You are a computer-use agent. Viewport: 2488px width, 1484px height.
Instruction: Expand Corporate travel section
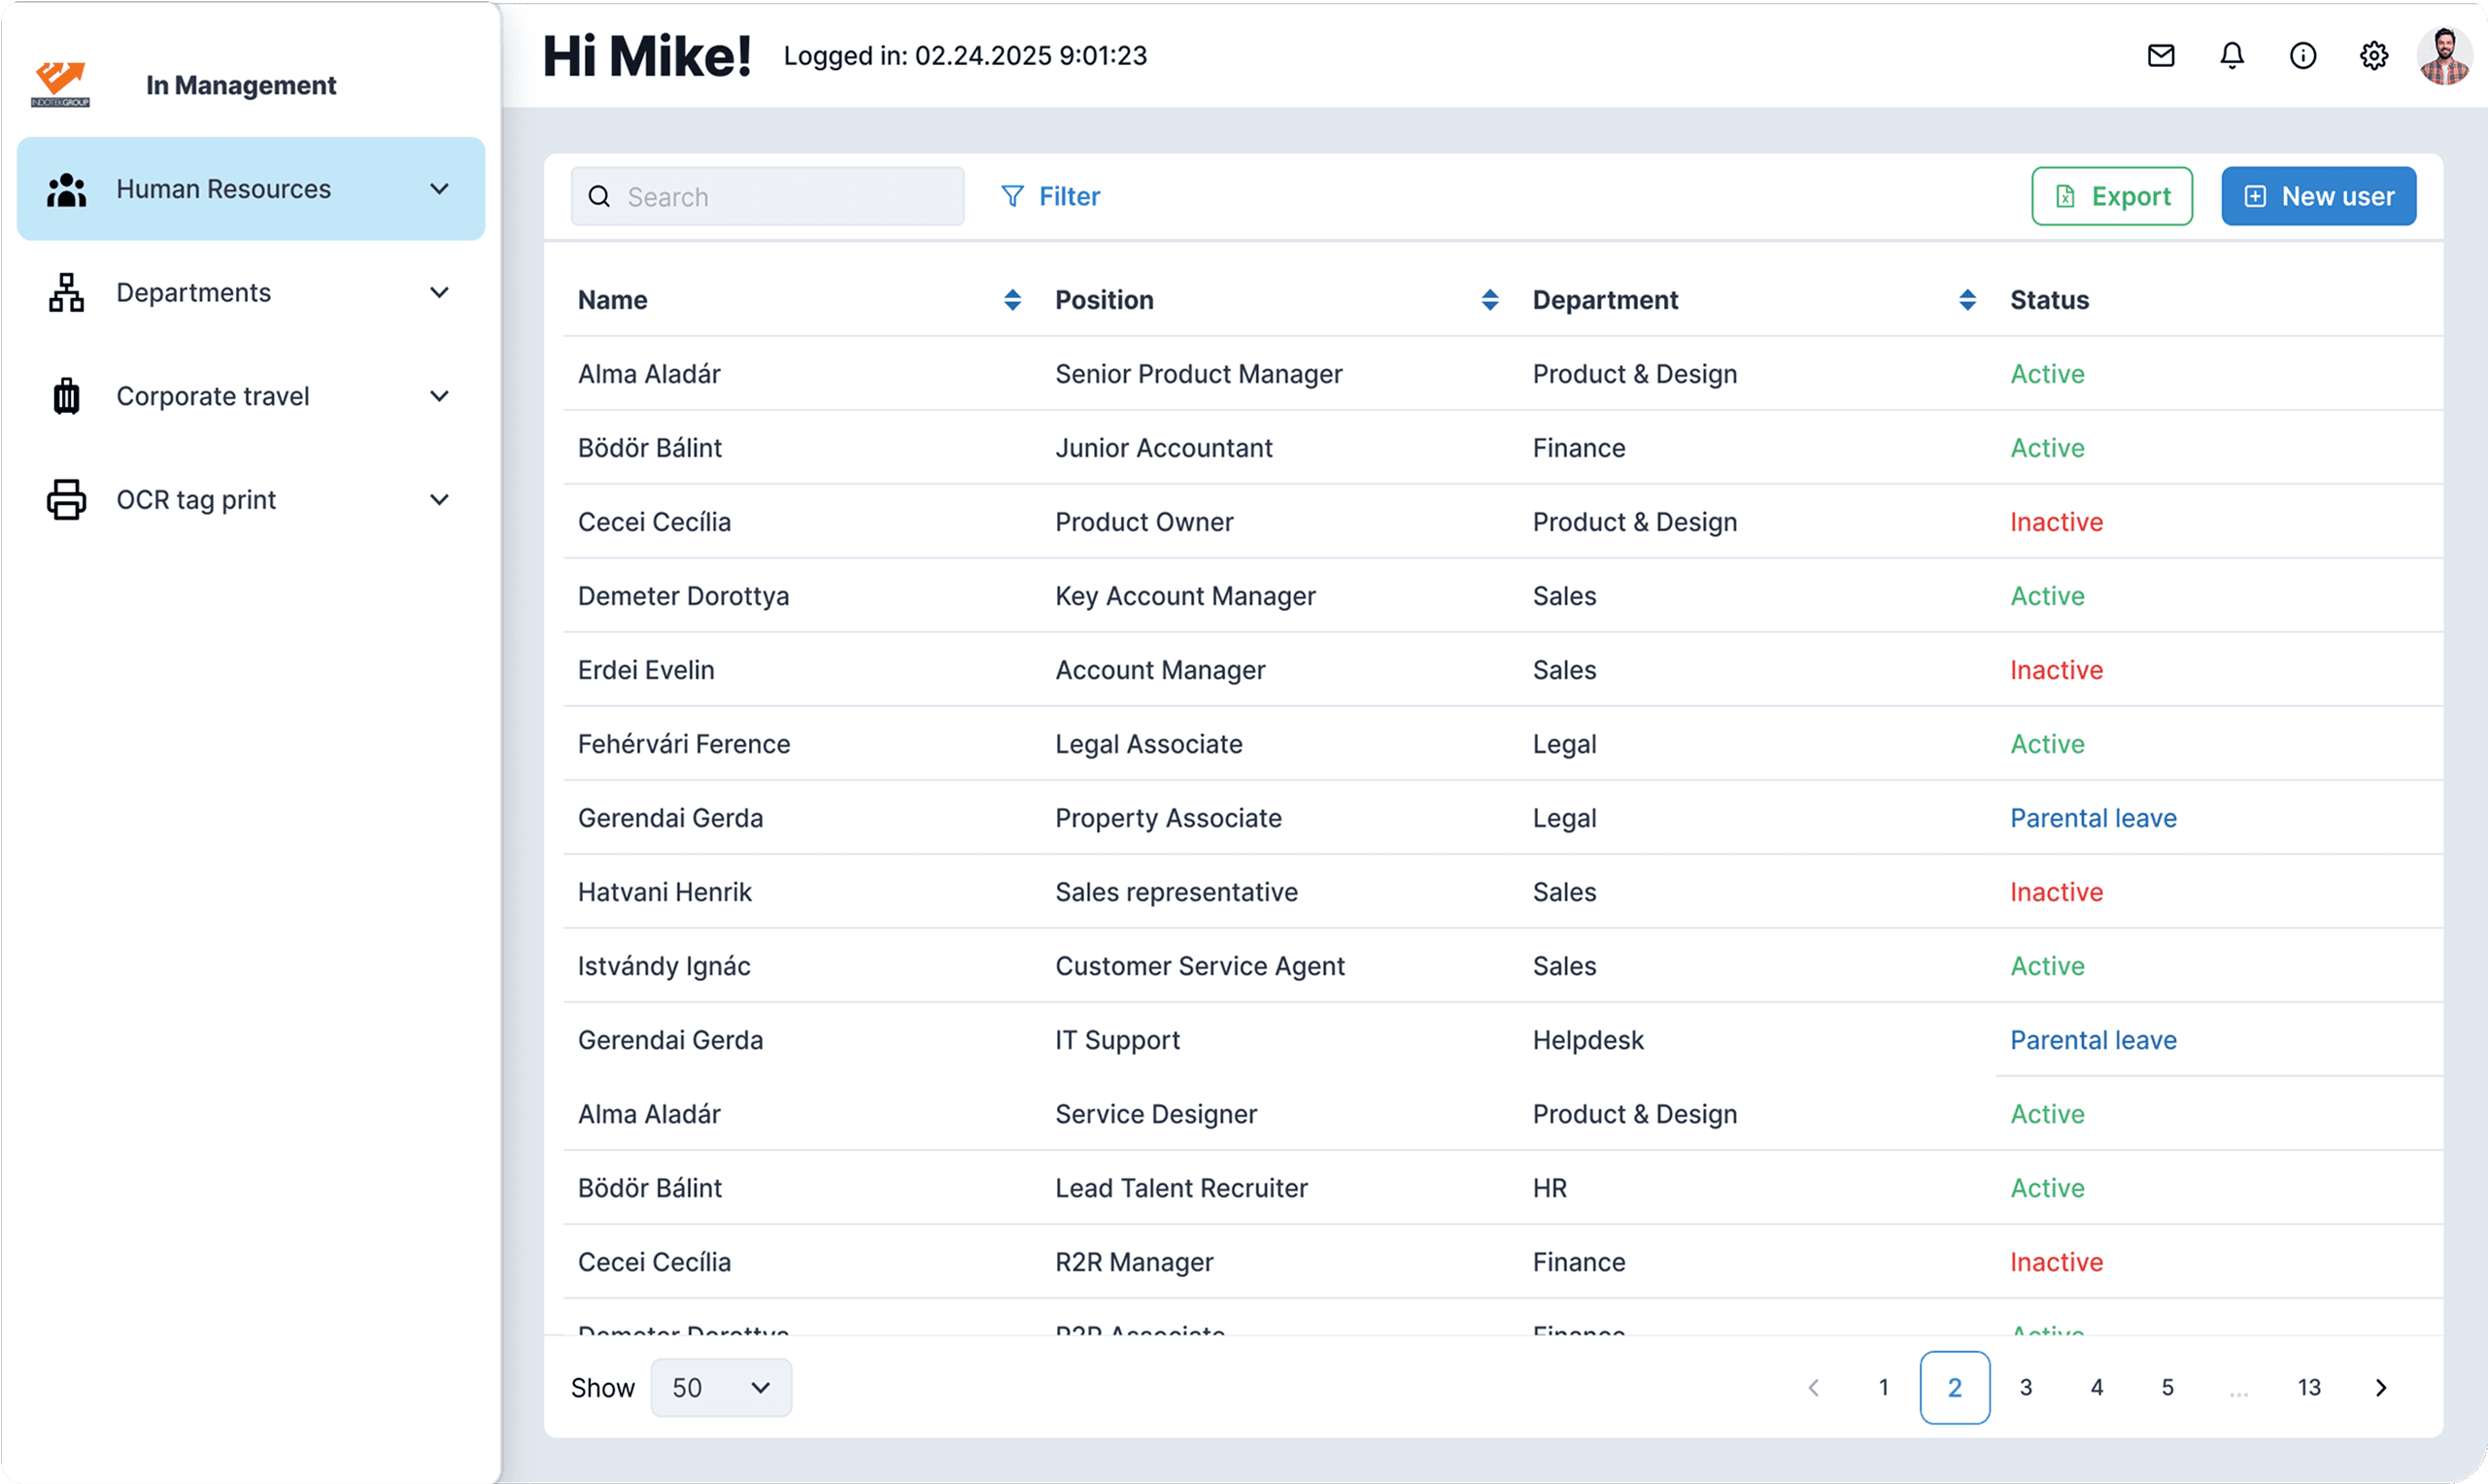click(x=439, y=396)
